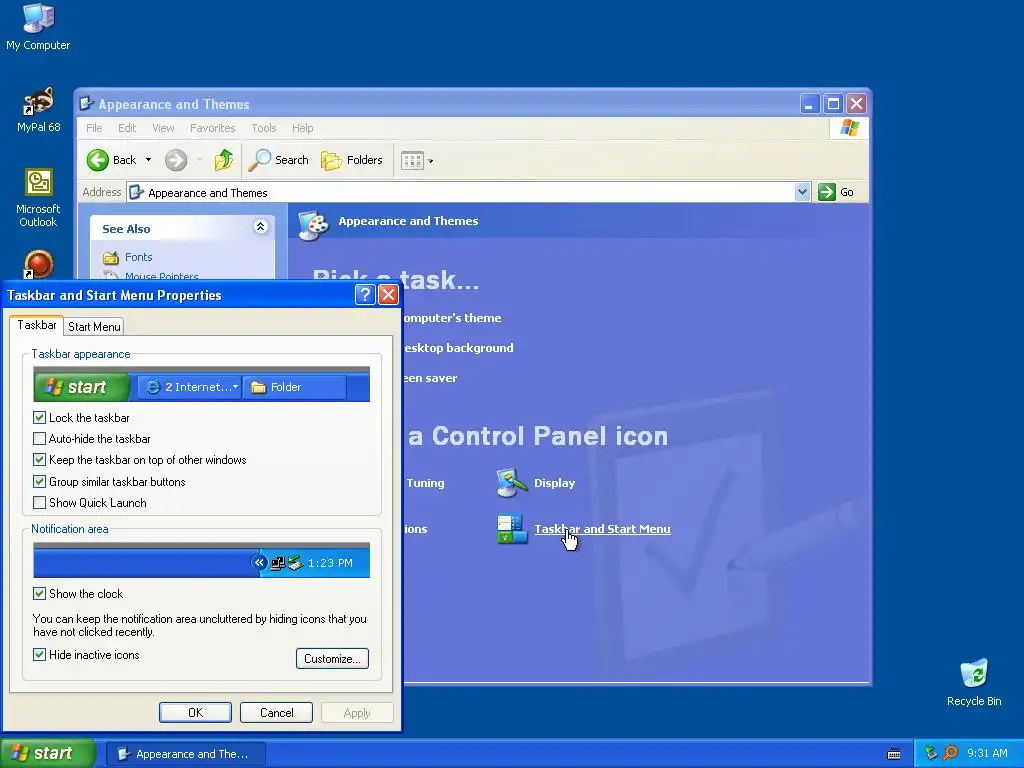Go Back in Appearance and Themes window
The image size is (1024, 768).
(112, 160)
